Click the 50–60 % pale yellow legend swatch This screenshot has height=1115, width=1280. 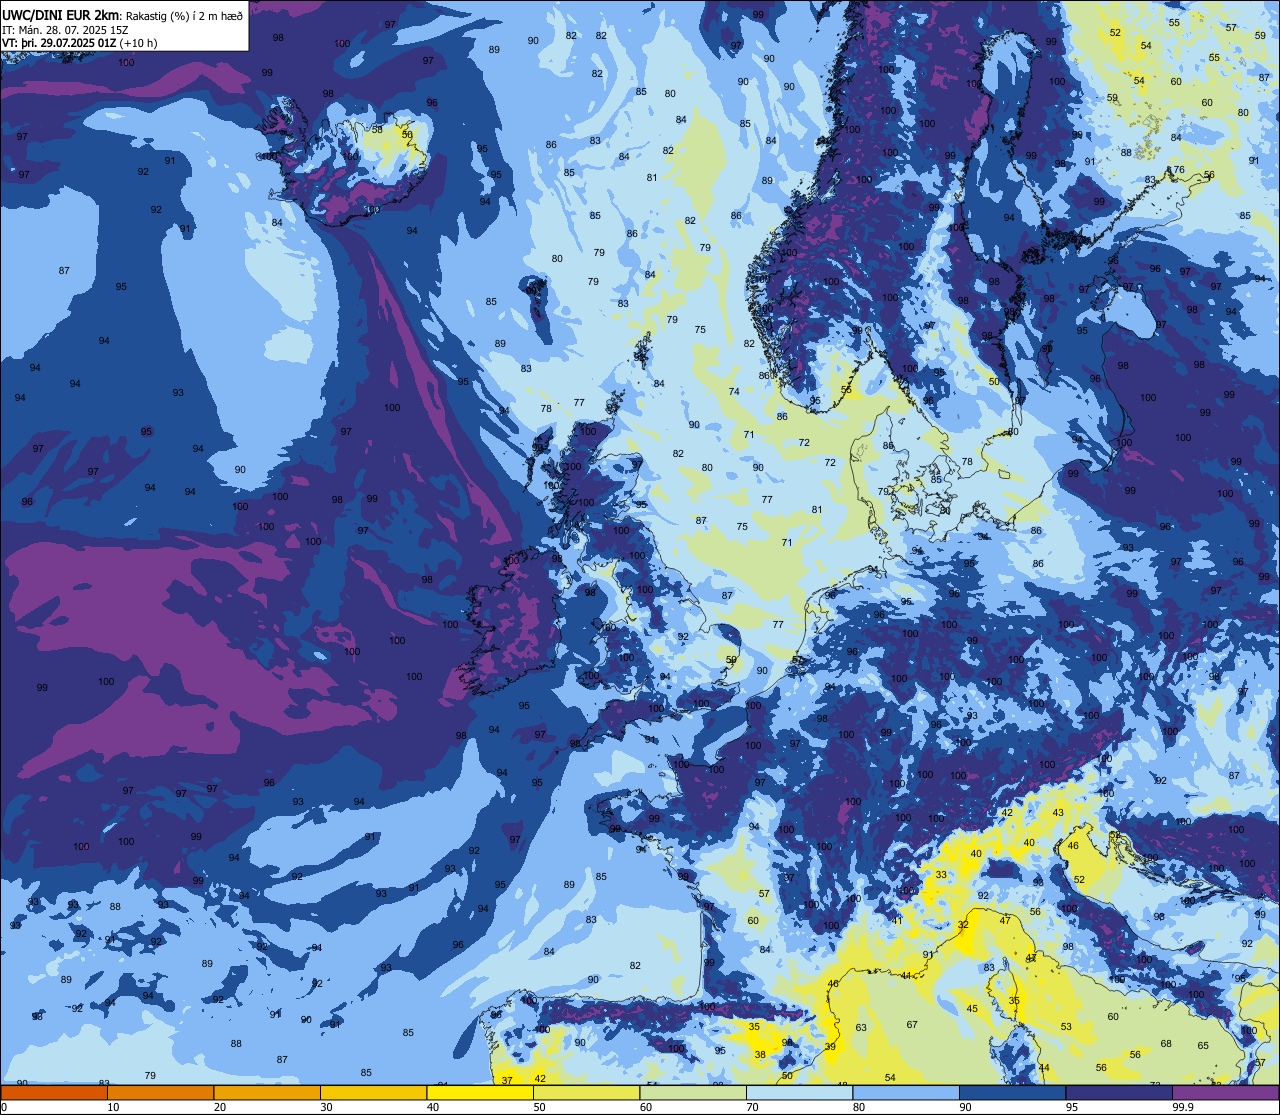pyautogui.click(x=586, y=1092)
